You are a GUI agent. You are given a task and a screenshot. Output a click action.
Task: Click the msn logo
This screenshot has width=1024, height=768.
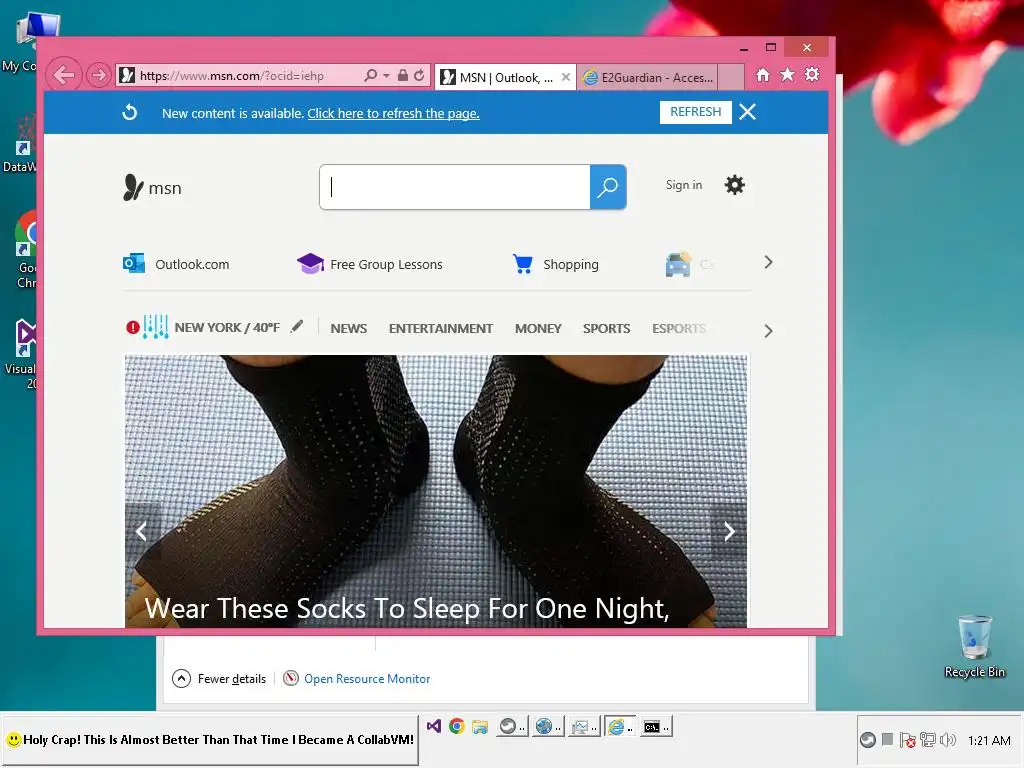[x=152, y=187]
